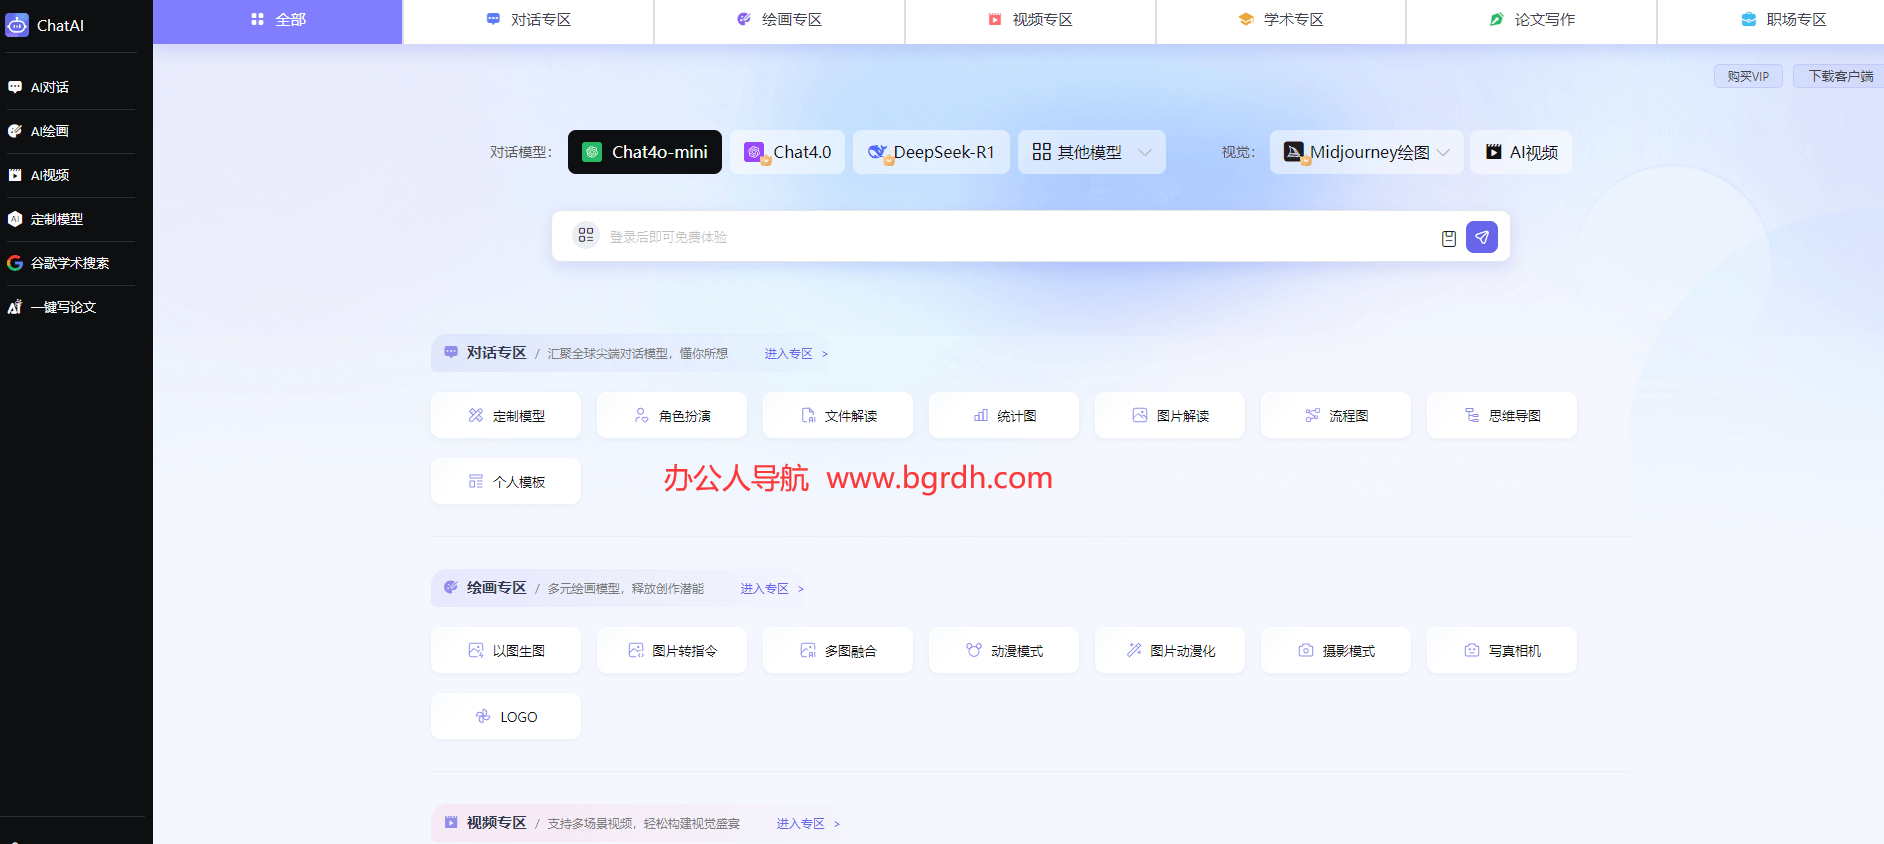Screen dimensions: 1884x844
Task: Select the Chat4.0 model
Action: click(x=788, y=152)
